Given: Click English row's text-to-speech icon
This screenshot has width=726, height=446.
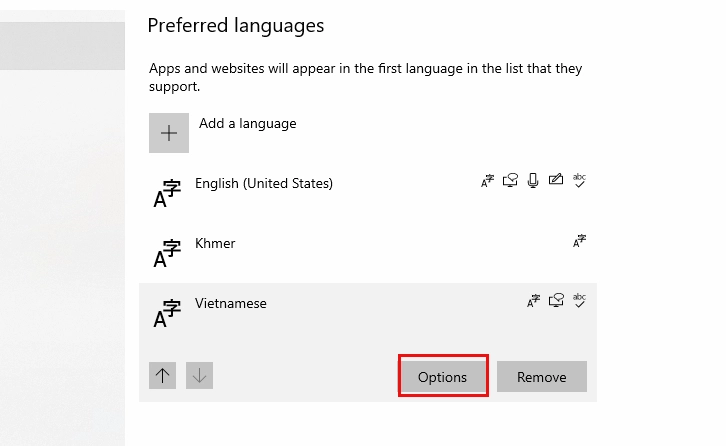Looking at the screenshot, I should 510,181.
